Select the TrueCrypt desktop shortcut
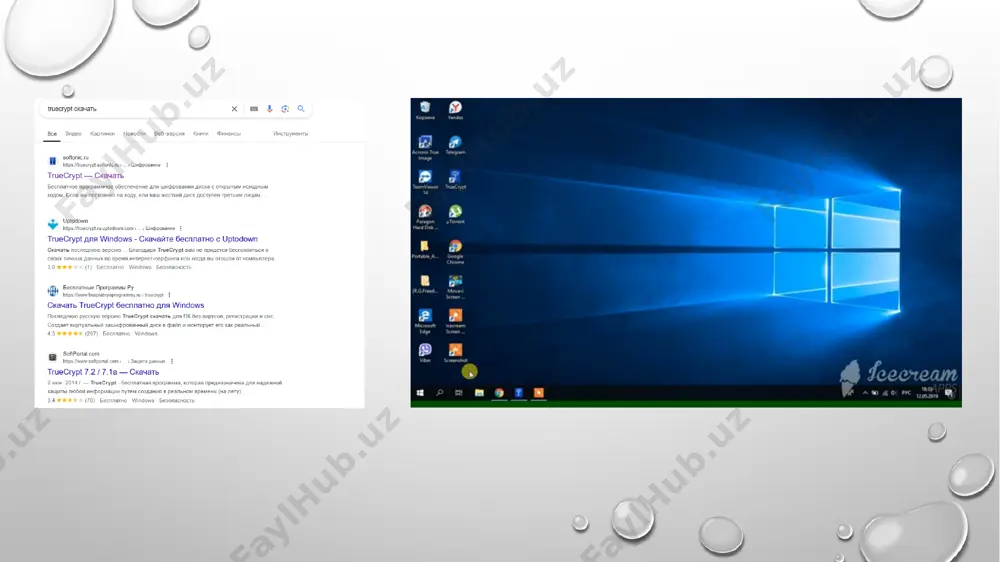Screen dimensions: 1000x562 pyautogui.click(x=455, y=180)
